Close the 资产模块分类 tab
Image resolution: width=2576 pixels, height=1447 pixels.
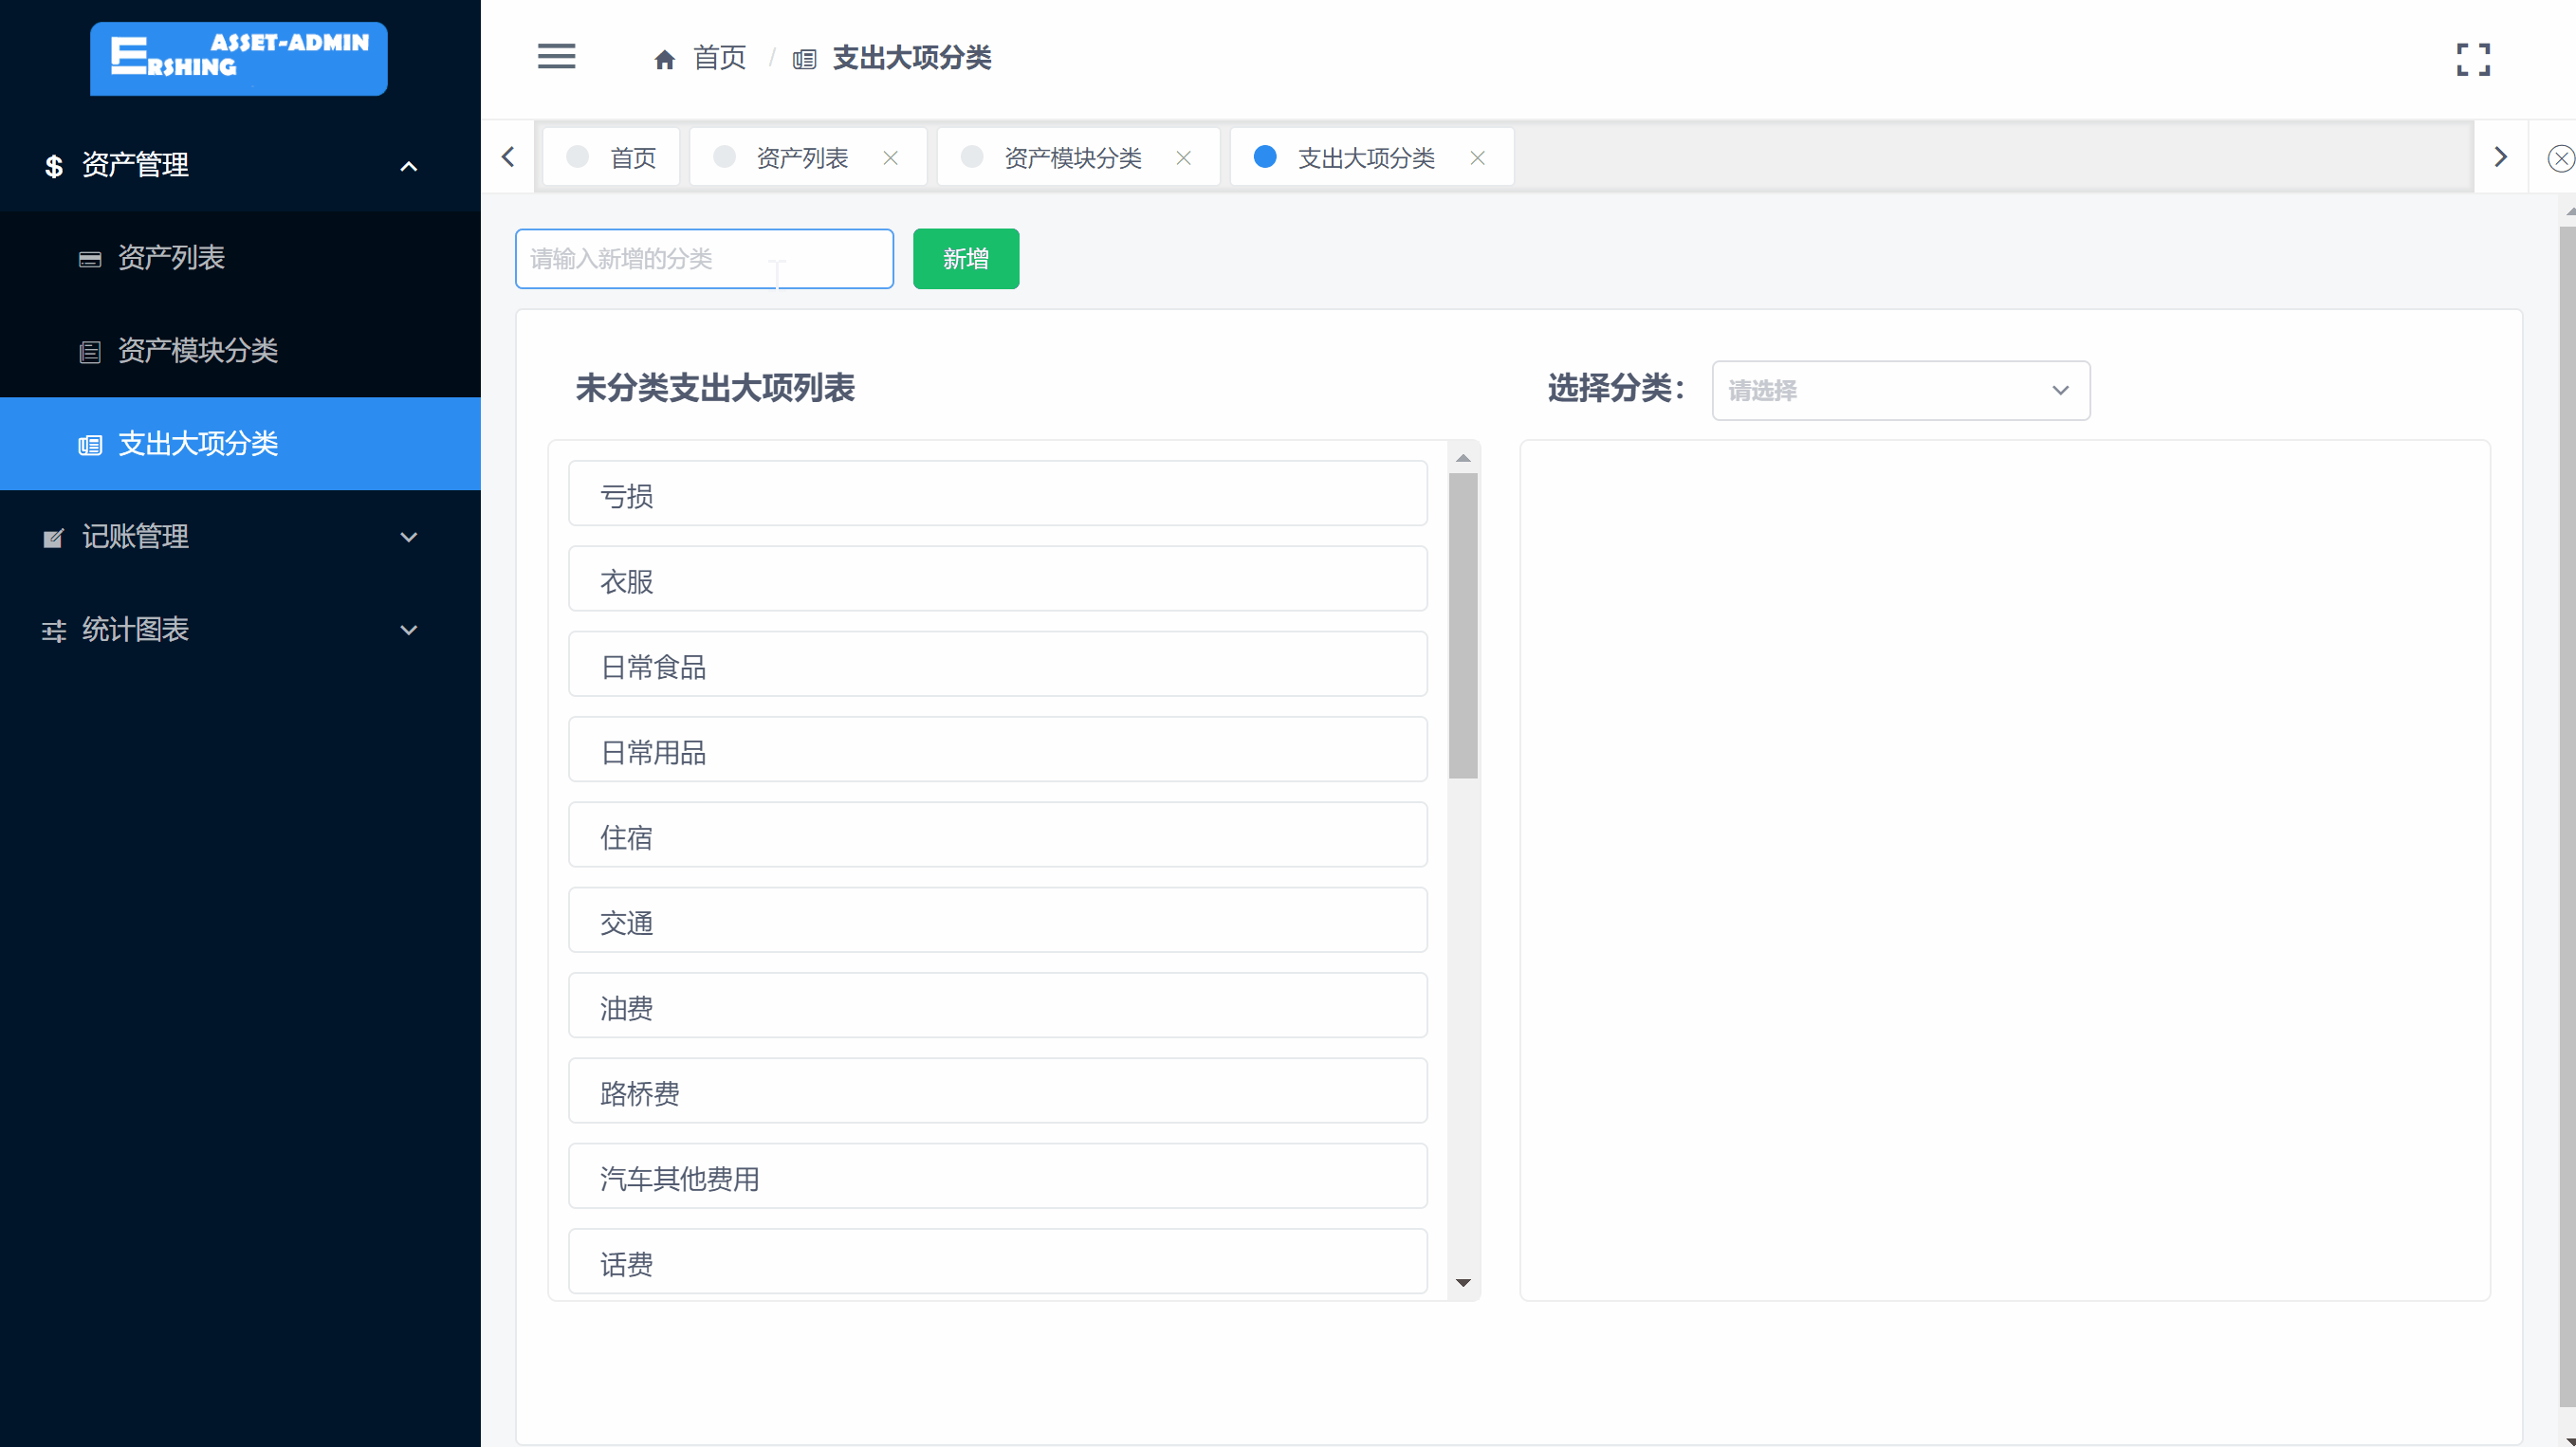pos(1183,158)
